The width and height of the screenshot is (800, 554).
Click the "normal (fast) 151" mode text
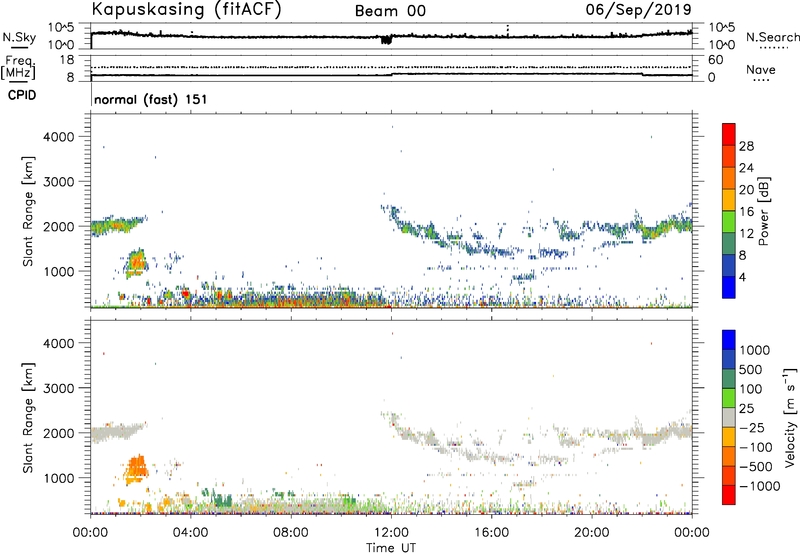pyautogui.click(x=151, y=99)
